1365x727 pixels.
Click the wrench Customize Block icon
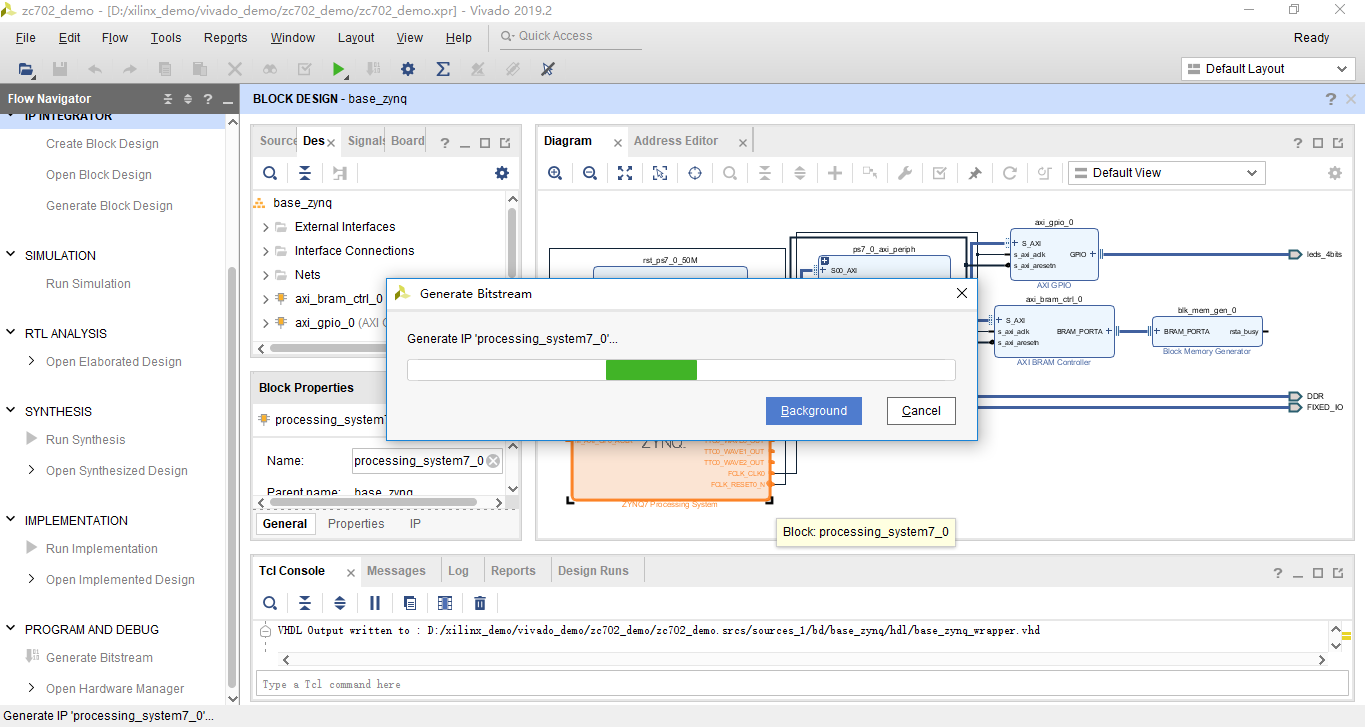coord(905,173)
